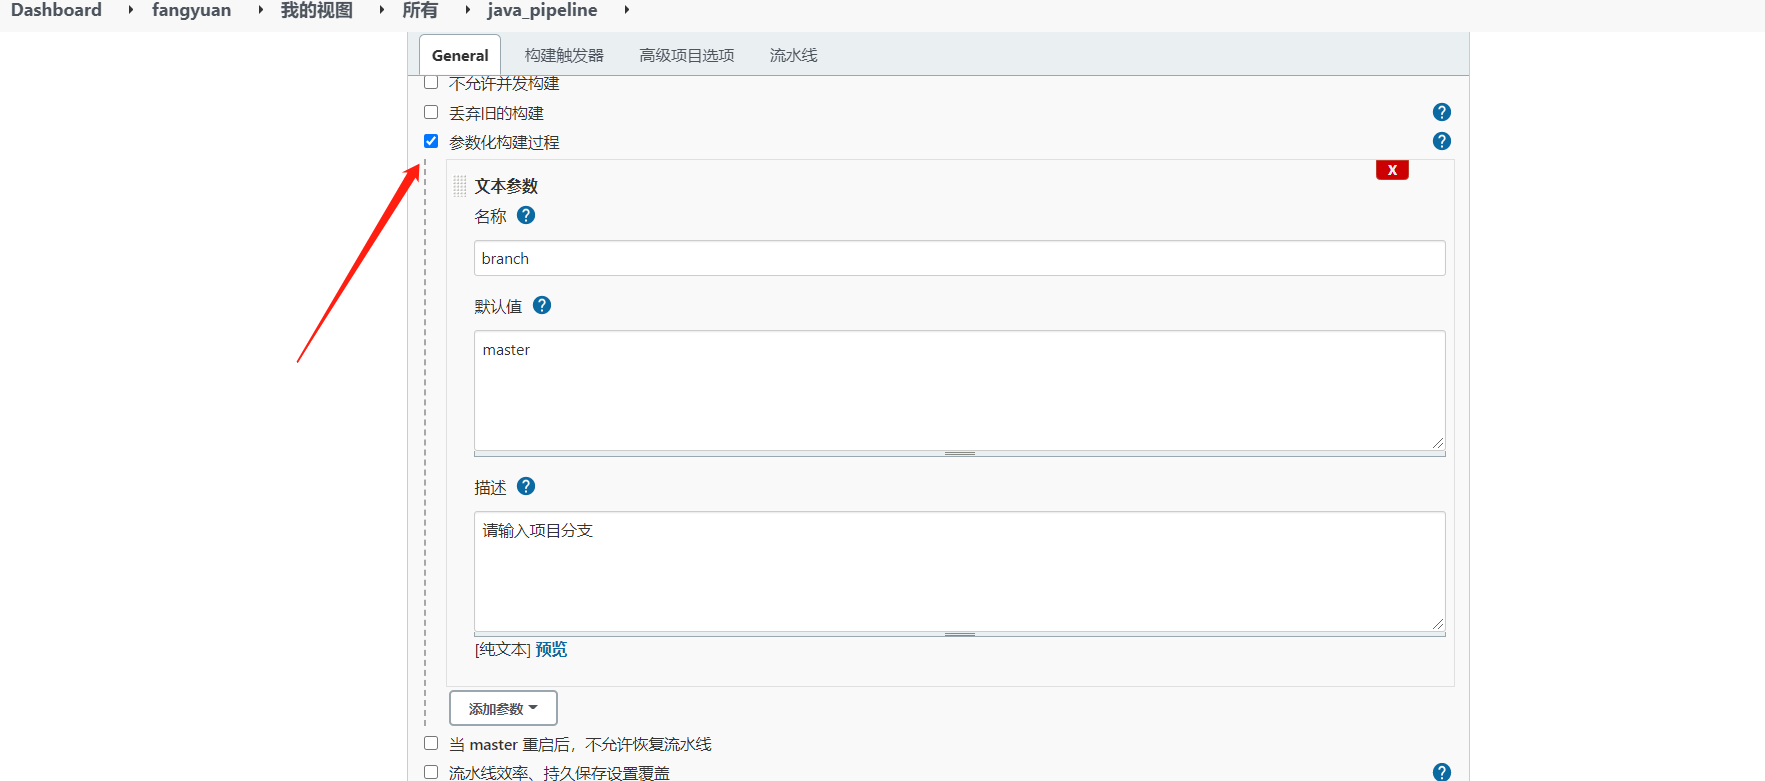This screenshot has width=1765, height=781.
Task: Open java_pipeline breadcrumb link
Action: 542,10
